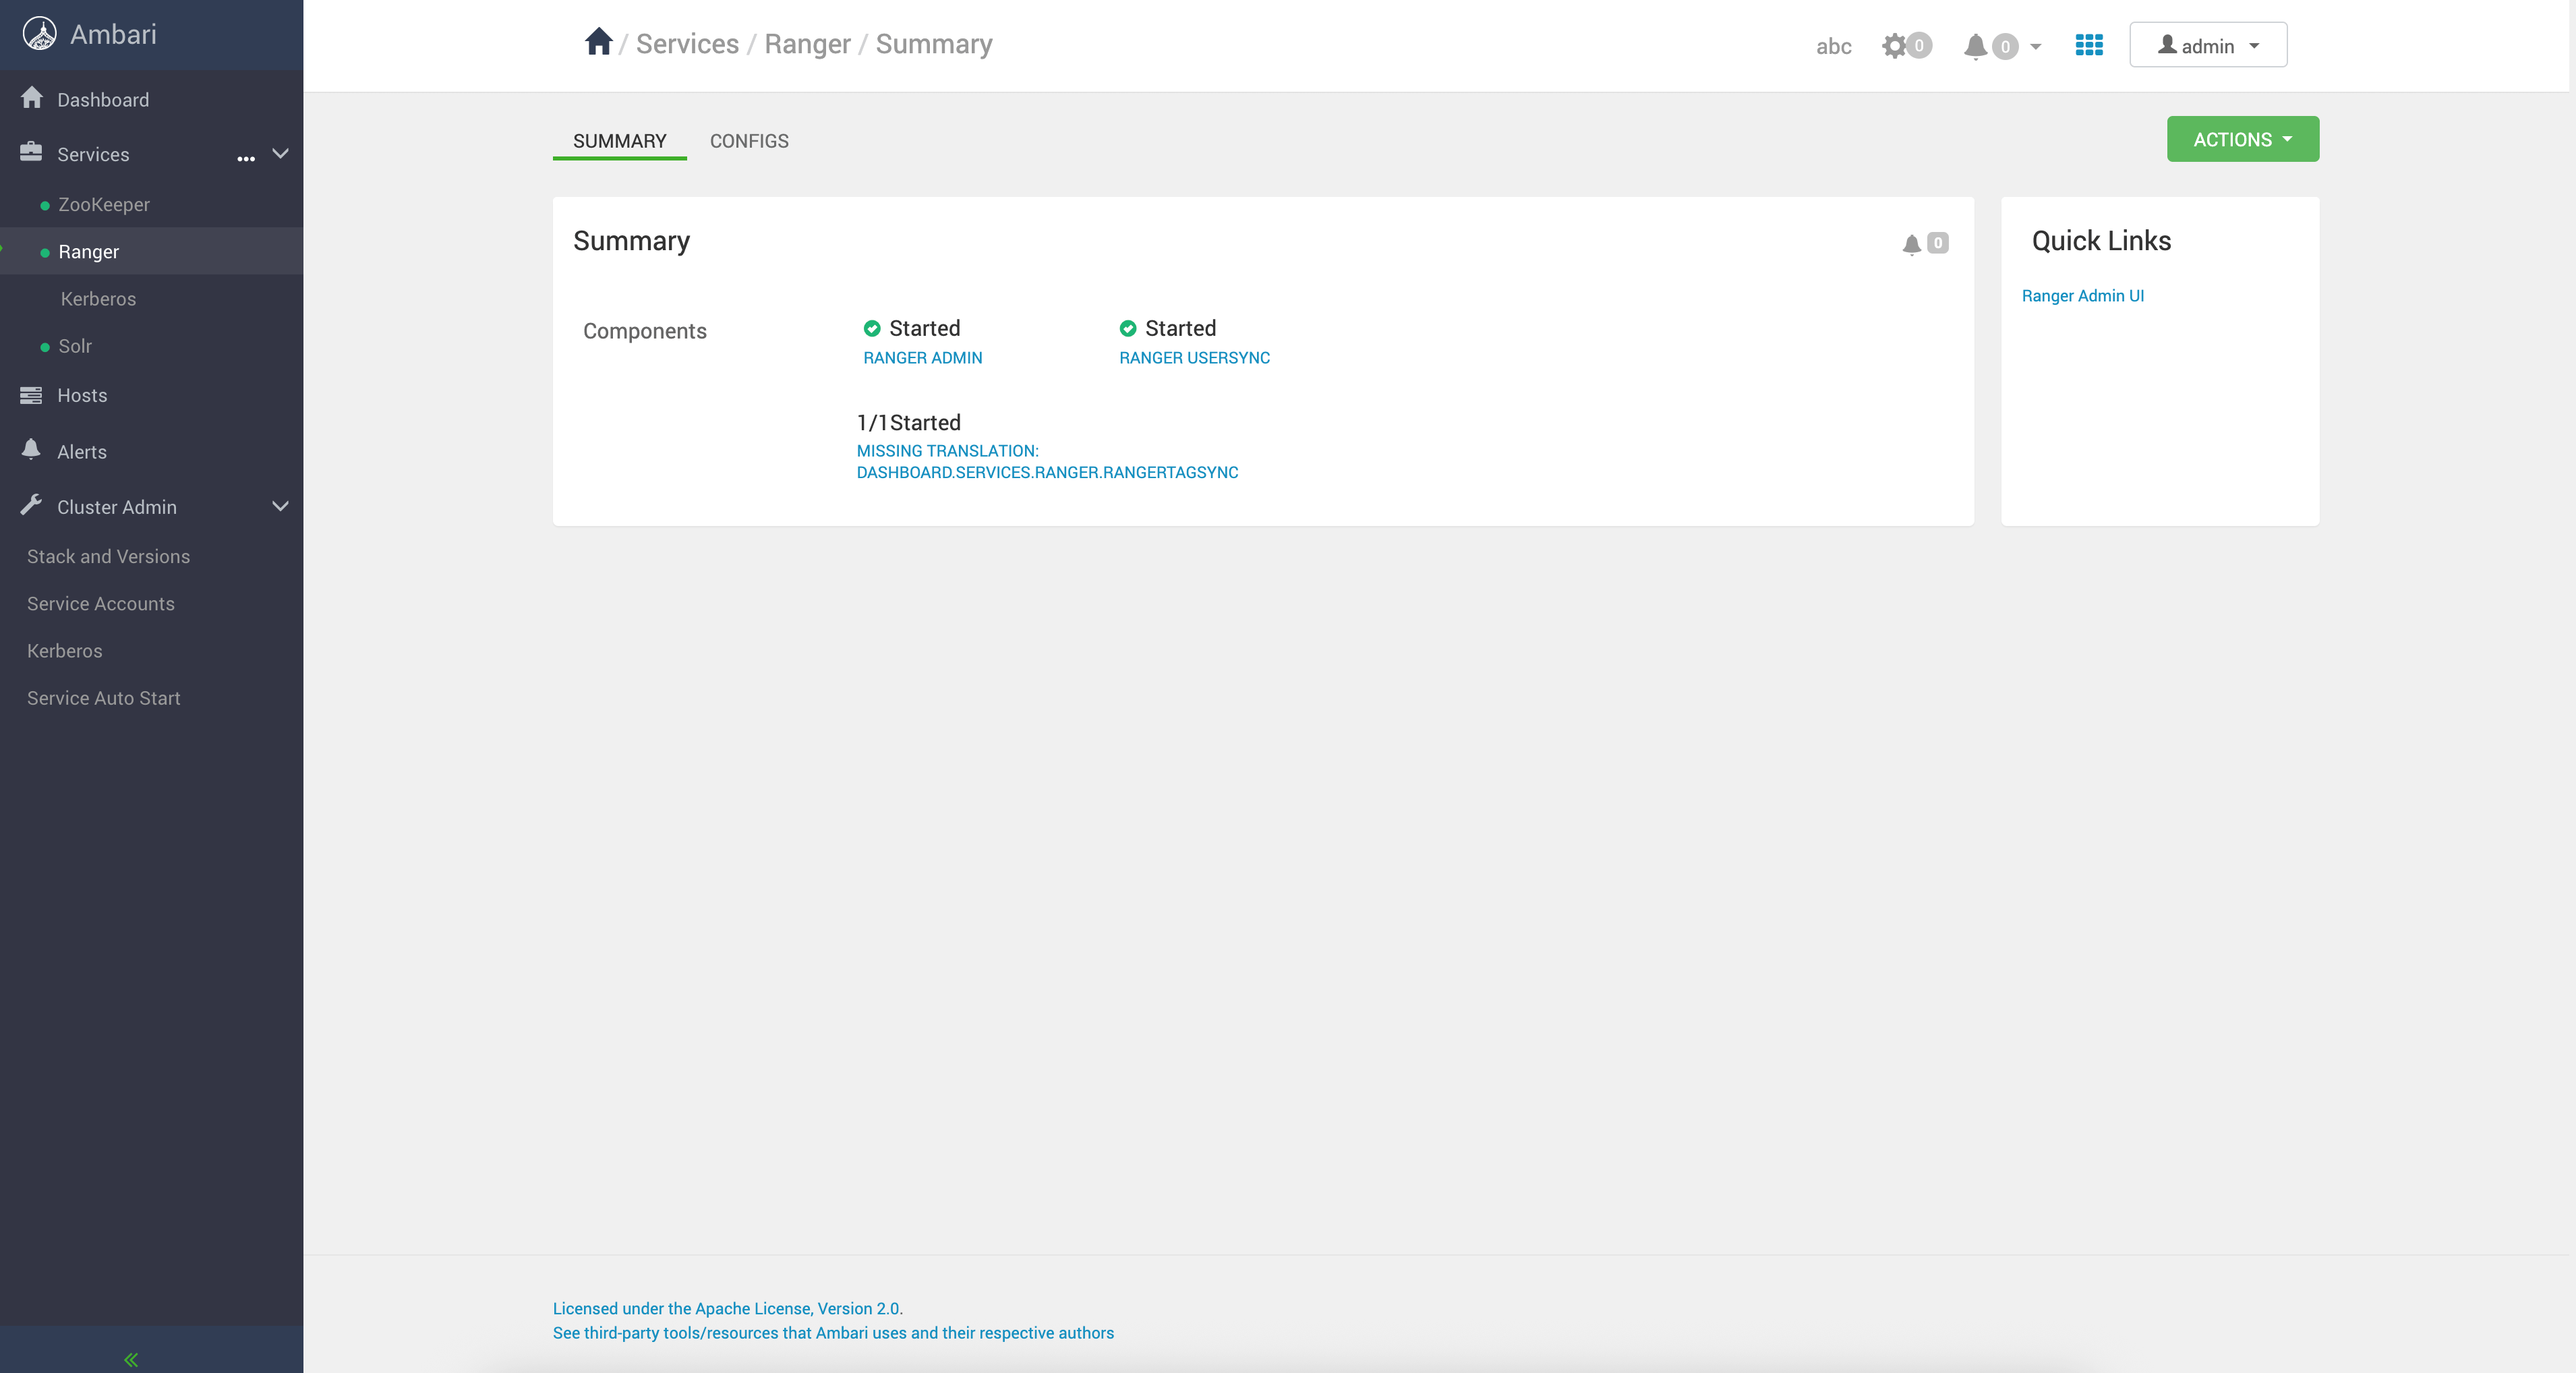This screenshot has height=1373, width=2576.
Task: Open the green ACTIONS dropdown
Action: [x=2242, y=139]
